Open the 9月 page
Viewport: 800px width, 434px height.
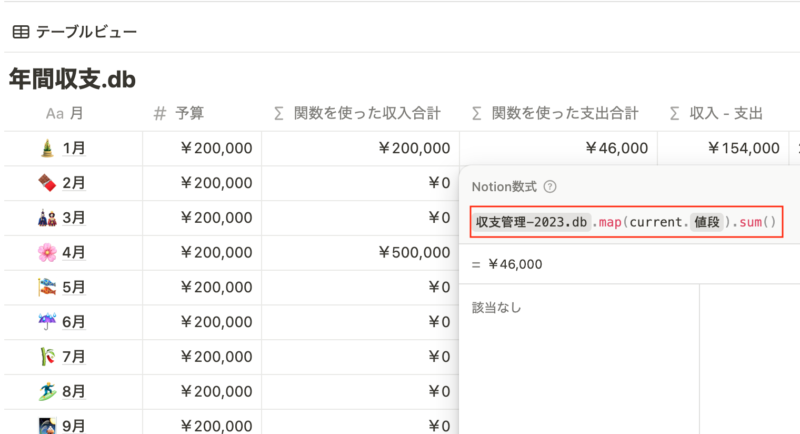[x=73, y=426]
